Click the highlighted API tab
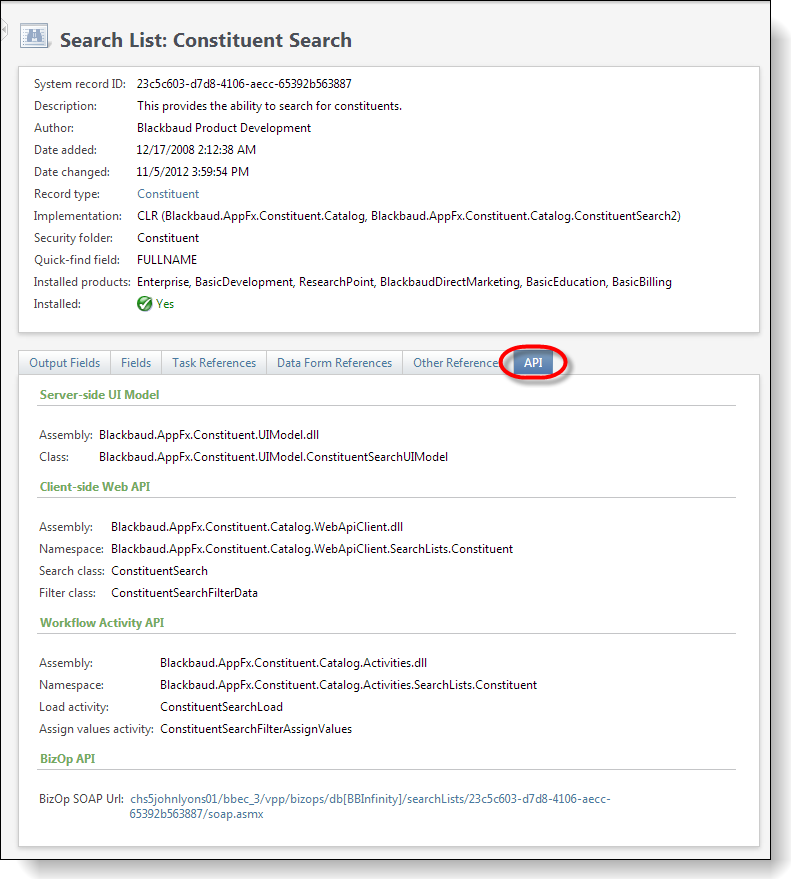The image size is (791, 879). click(x=534, y=363)
